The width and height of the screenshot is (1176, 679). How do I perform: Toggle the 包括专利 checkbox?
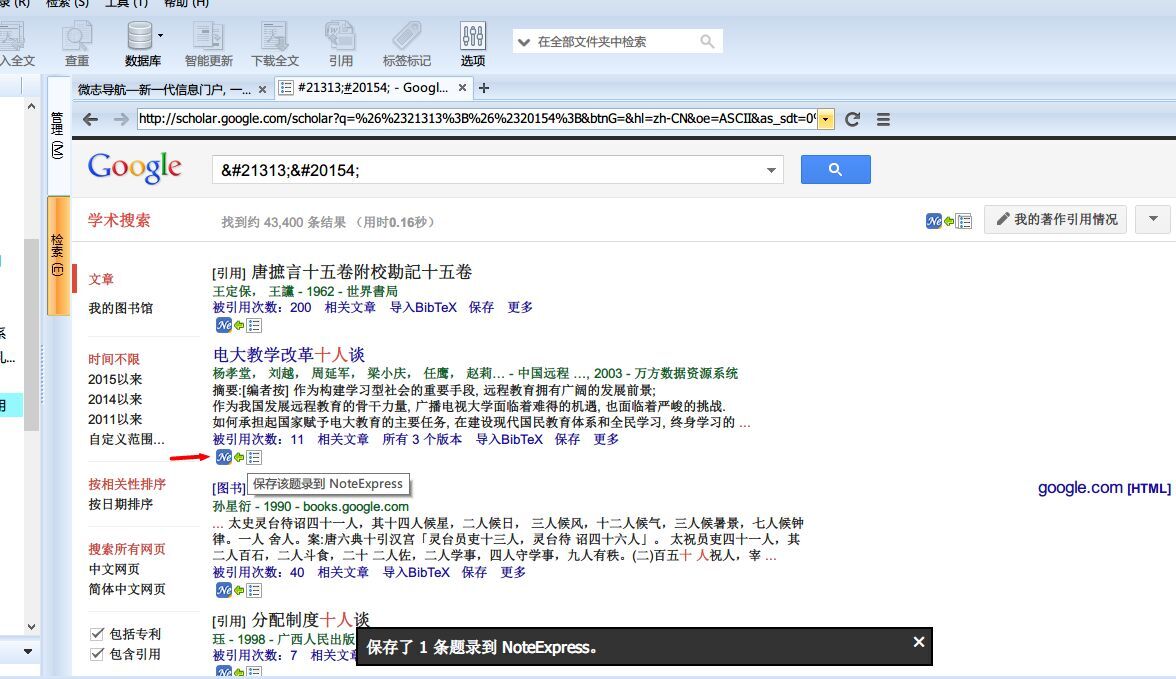pos(97,634)
